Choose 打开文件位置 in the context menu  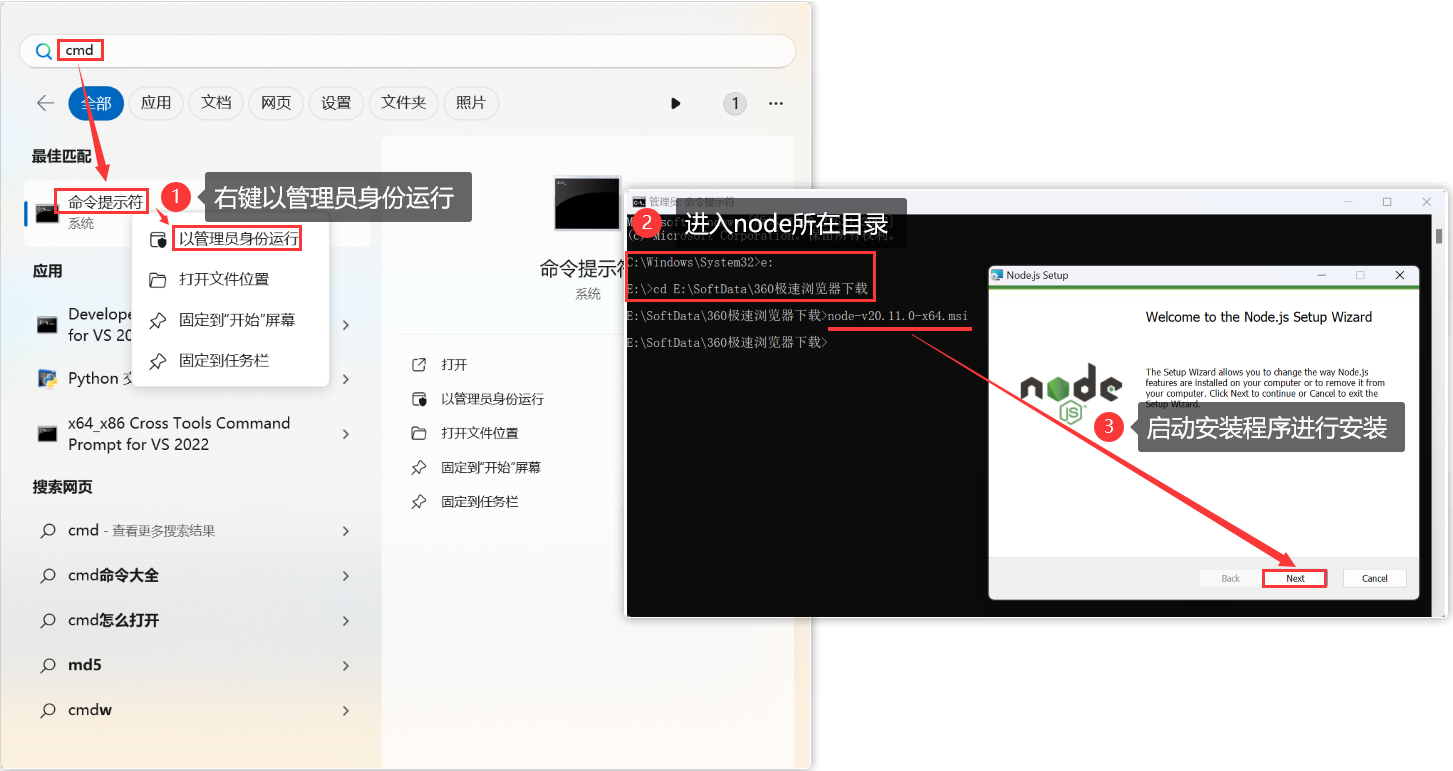[230, 279]
